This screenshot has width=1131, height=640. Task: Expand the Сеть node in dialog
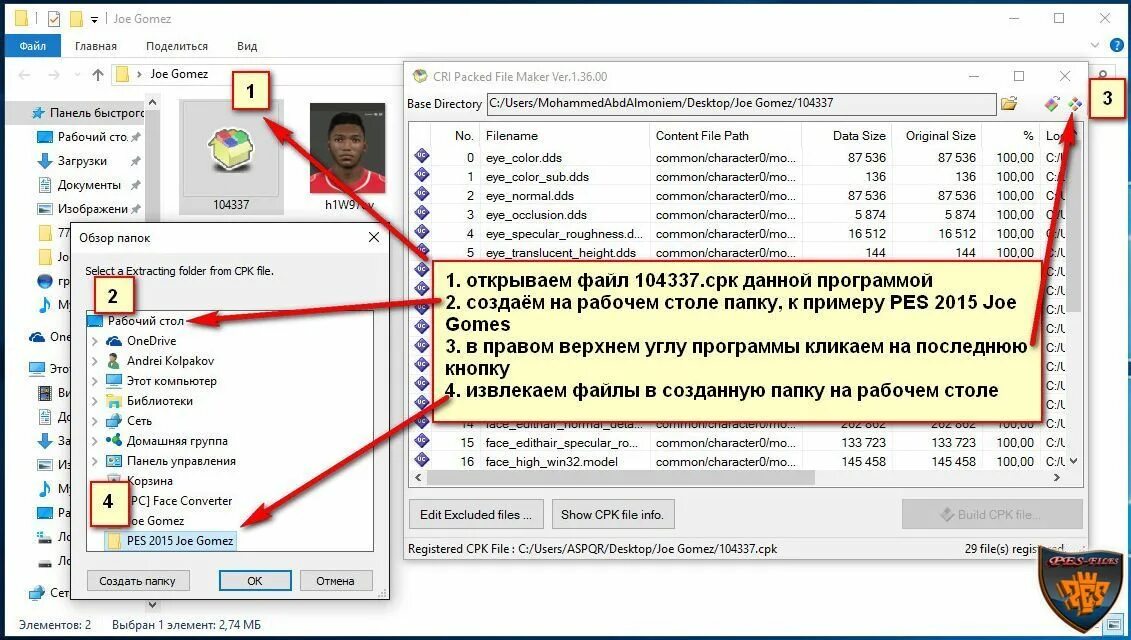pos(94,421)
